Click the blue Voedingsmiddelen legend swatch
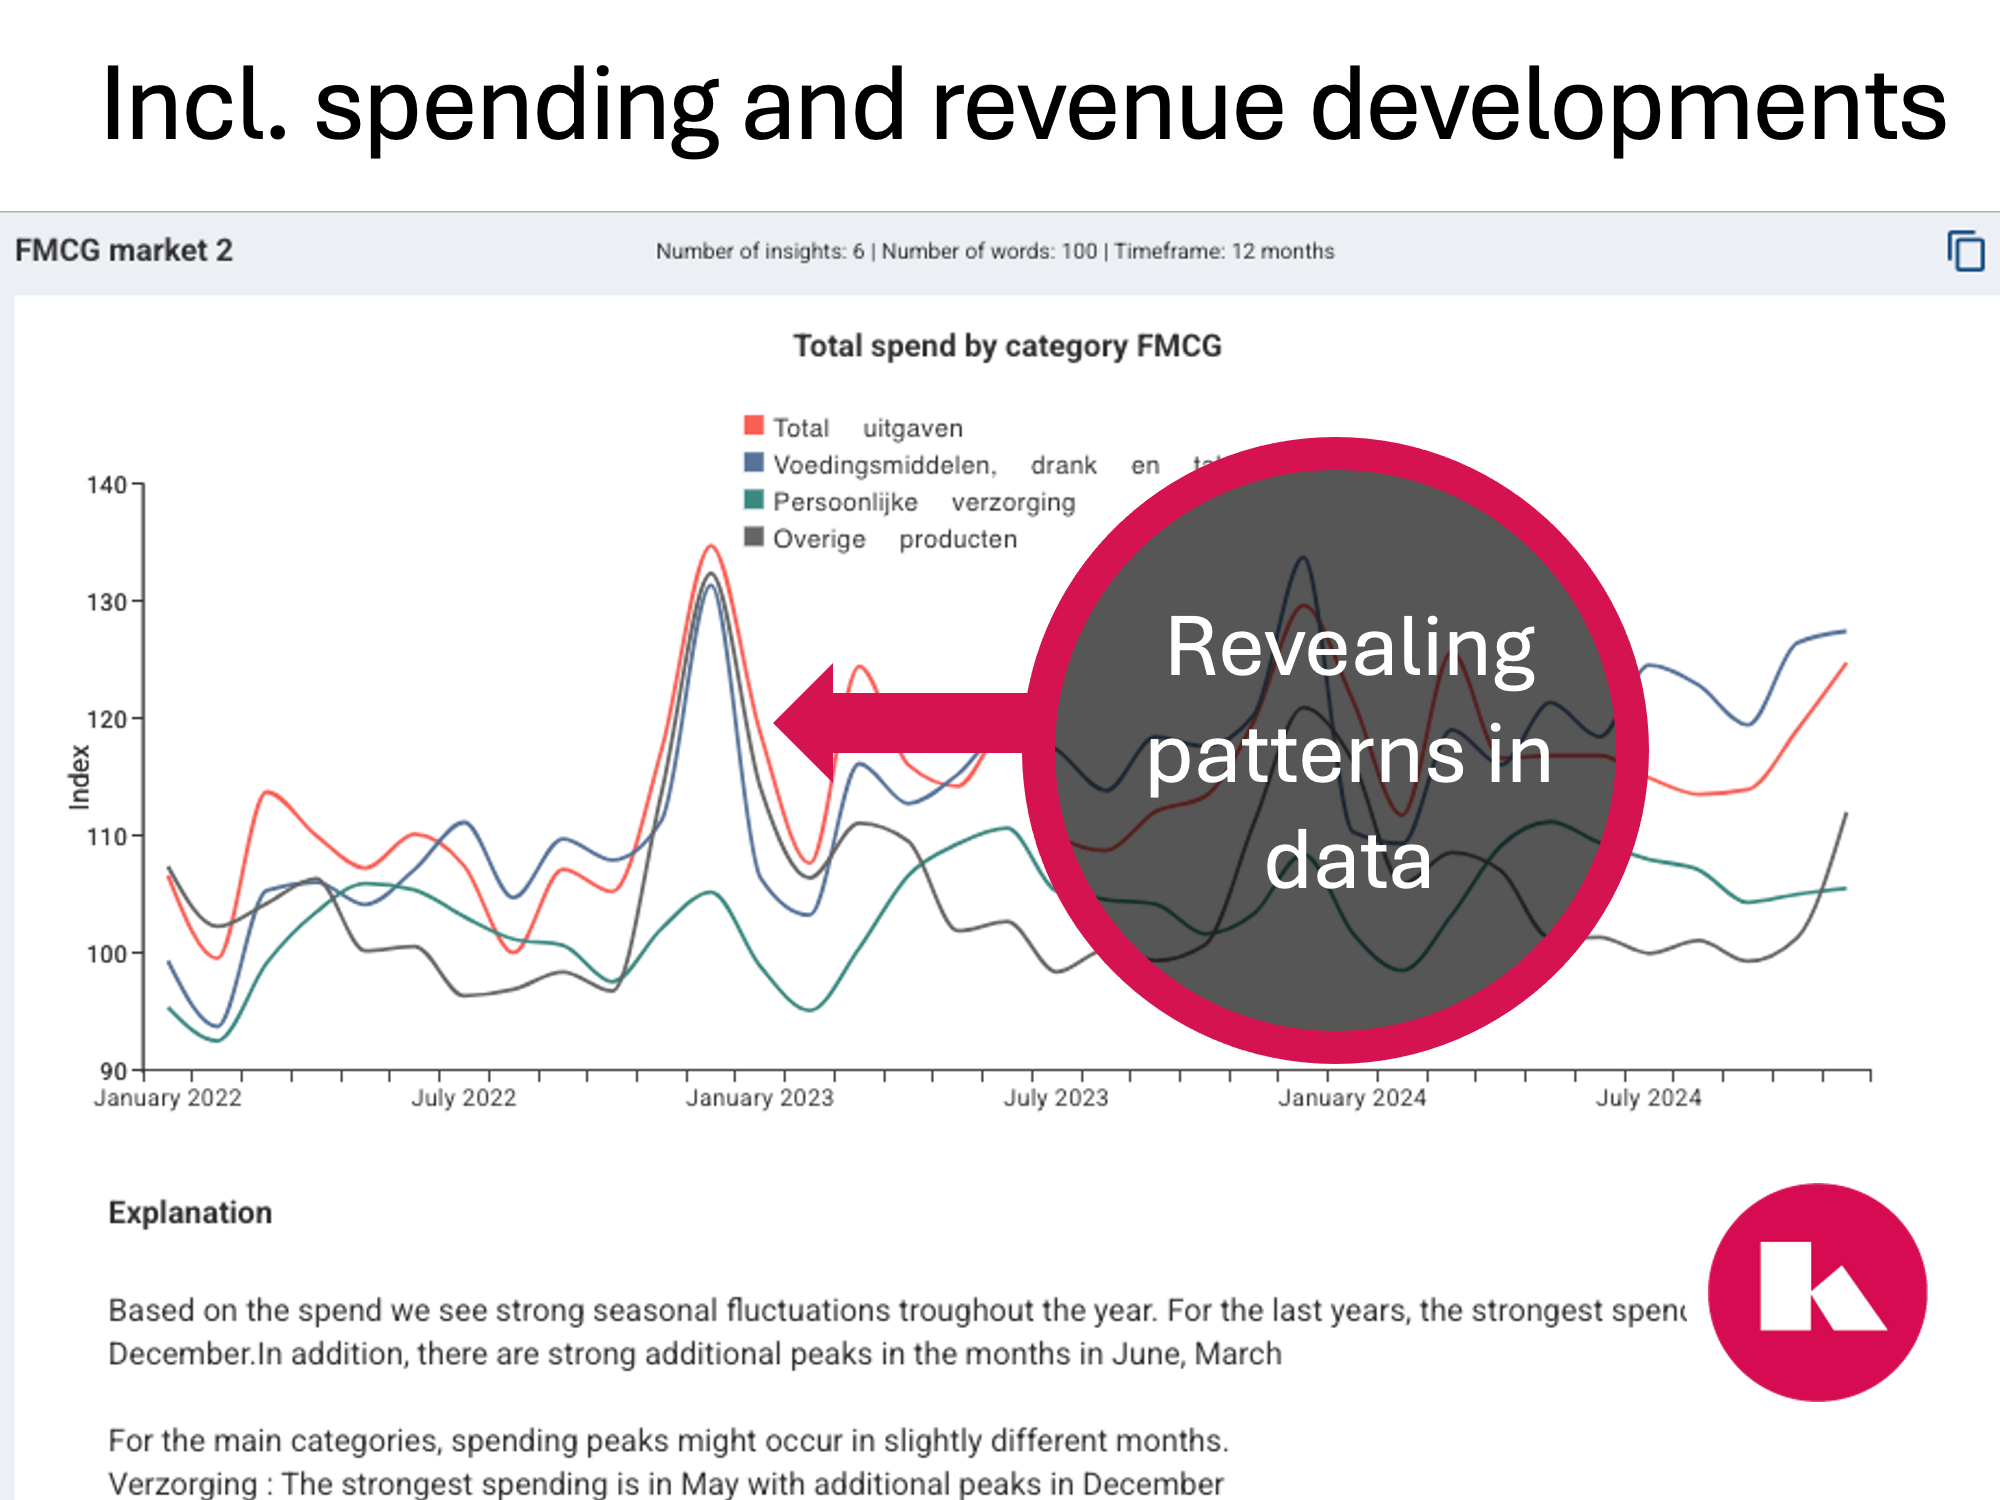 [754, 463]
